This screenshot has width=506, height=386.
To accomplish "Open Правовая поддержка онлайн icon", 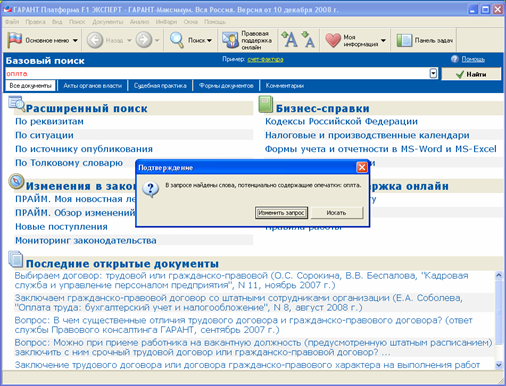I will point(230,40).
